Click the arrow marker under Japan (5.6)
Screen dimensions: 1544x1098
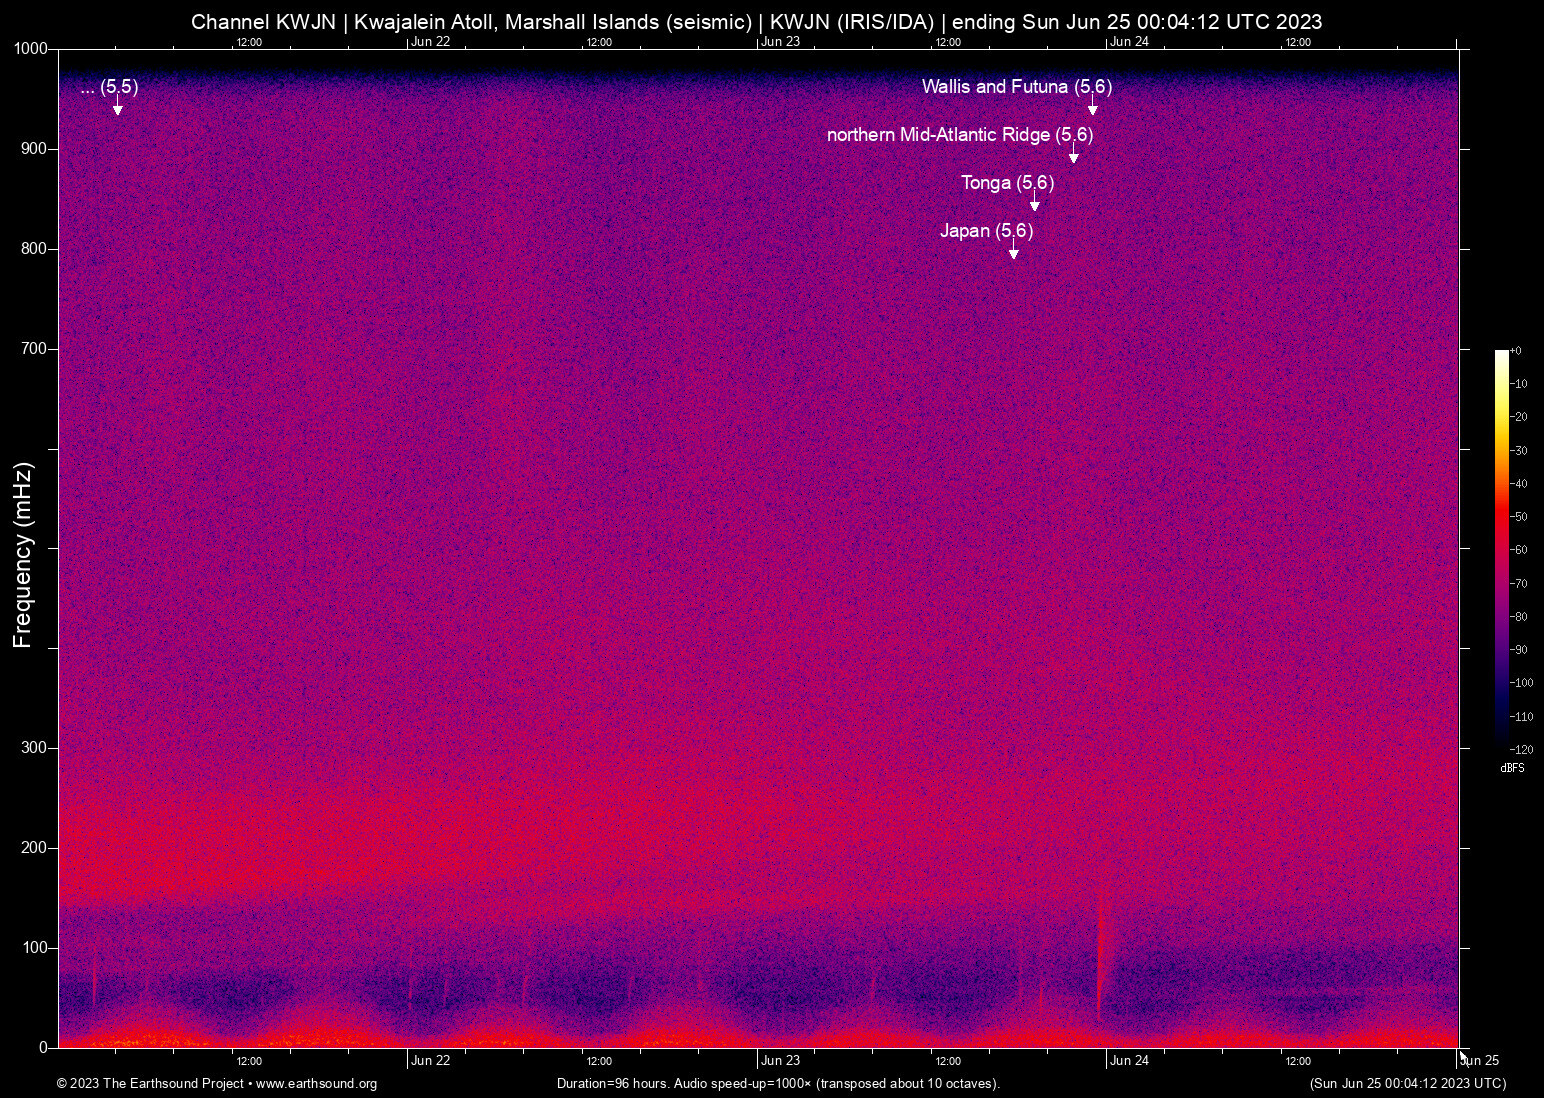pos(1014,252)
